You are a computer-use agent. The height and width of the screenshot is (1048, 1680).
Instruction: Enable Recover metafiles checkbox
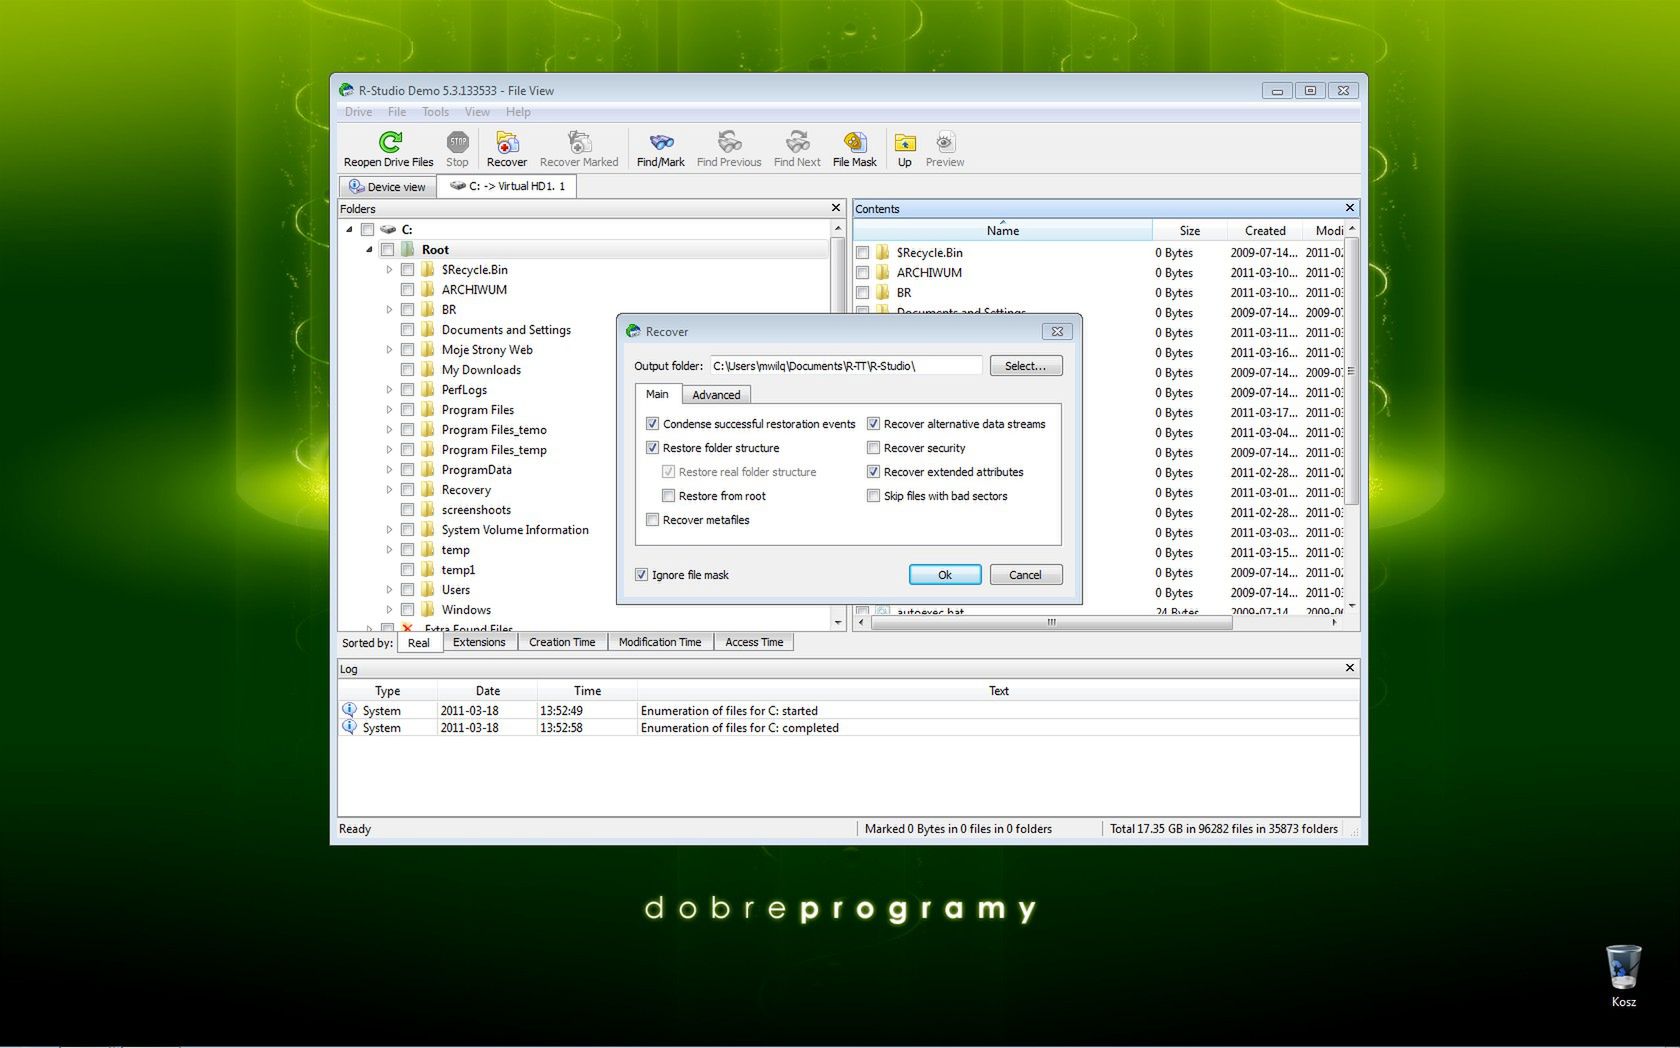pyautogui.click(x=652, y=520)
